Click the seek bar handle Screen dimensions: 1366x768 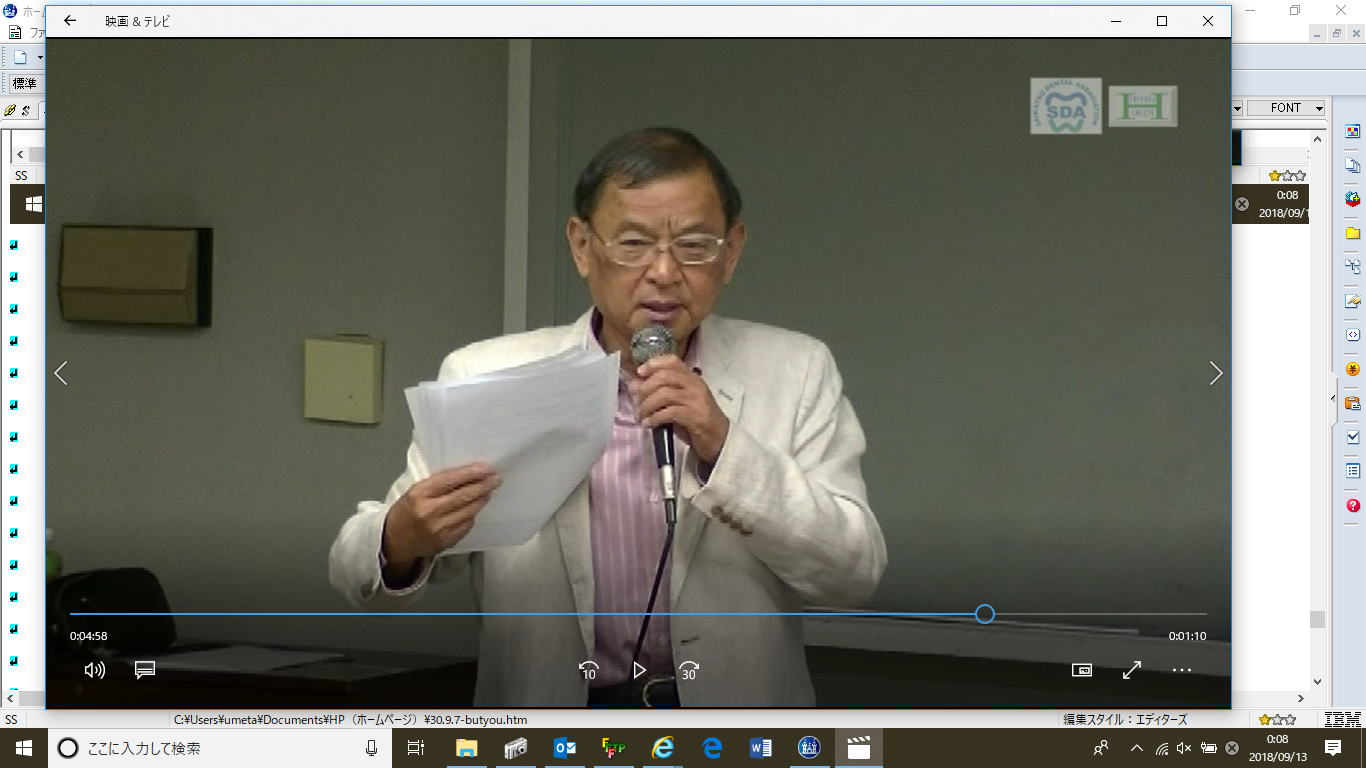[x=985, y=614]
